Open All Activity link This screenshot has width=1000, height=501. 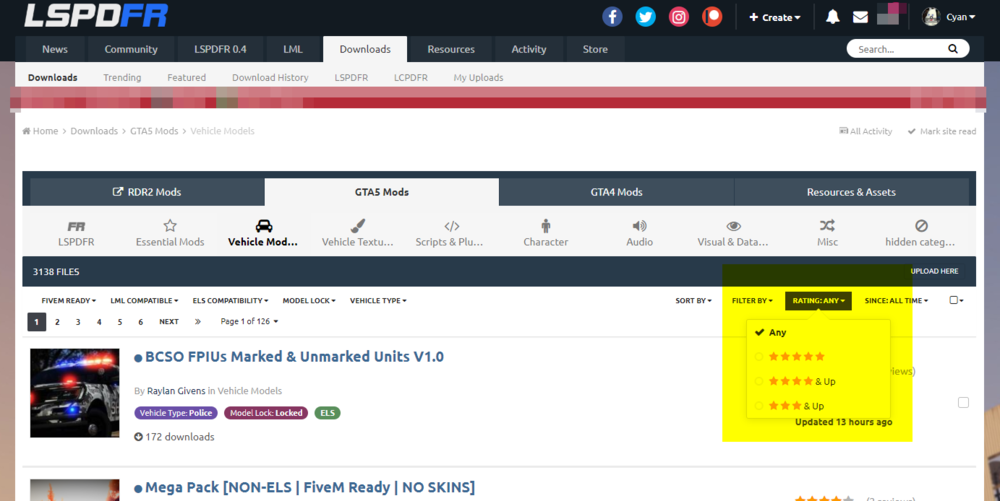coord(865,131)
